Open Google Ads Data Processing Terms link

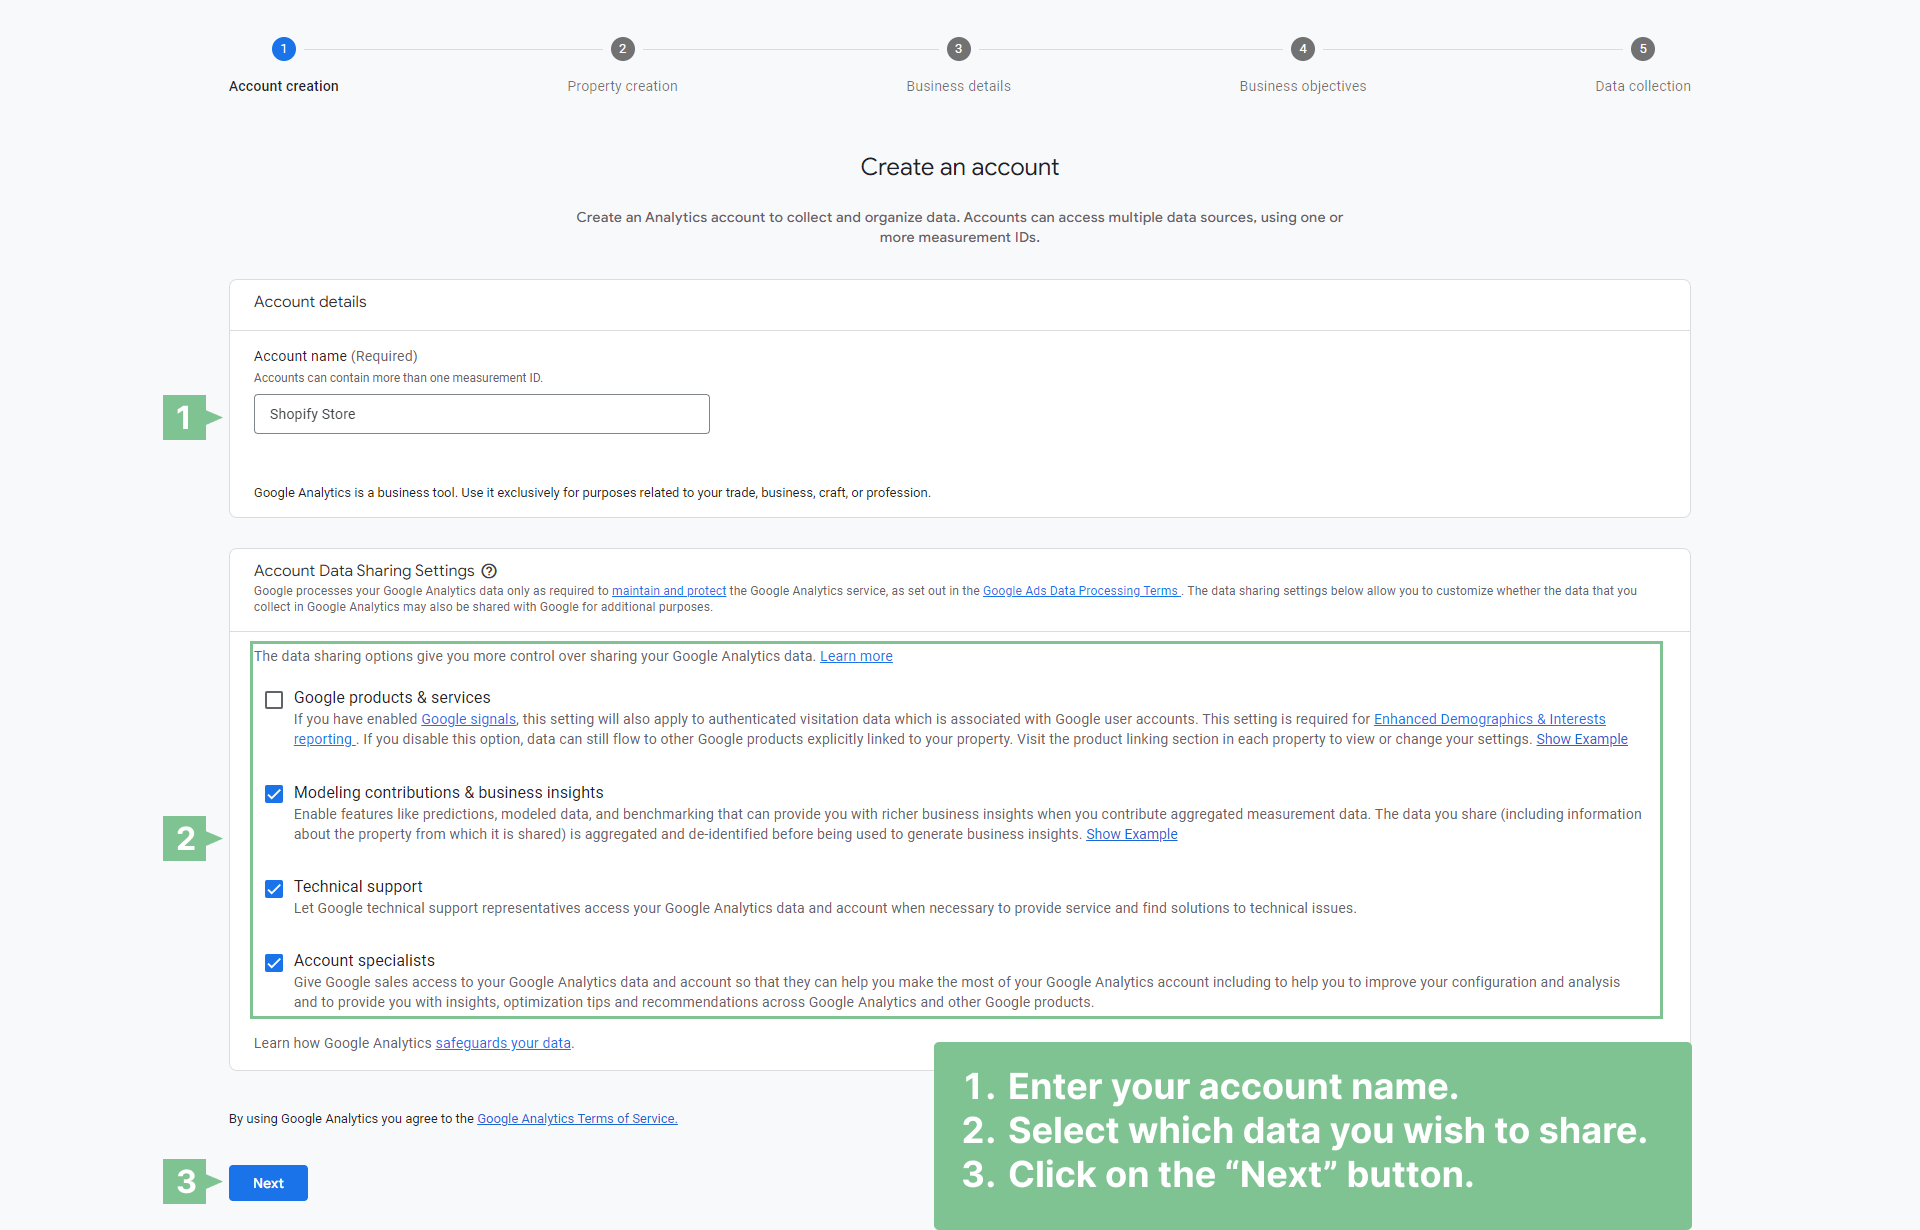[1081, 591]
